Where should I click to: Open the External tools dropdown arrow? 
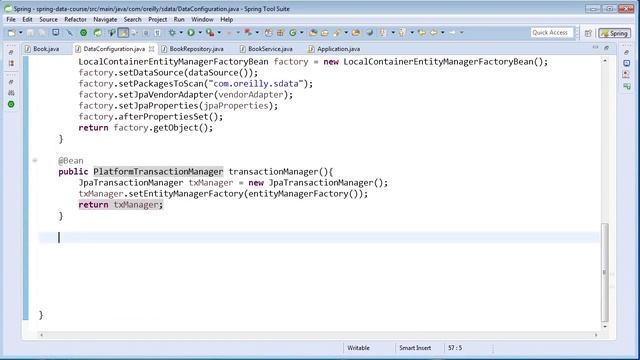pyautogui.click(x=219, y=33)
